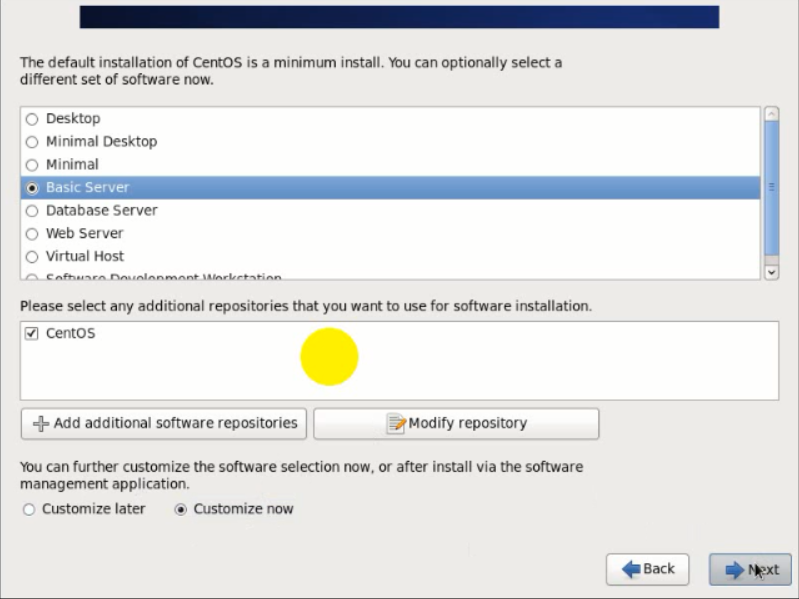Select the Web Server radio option

point(32,234)
